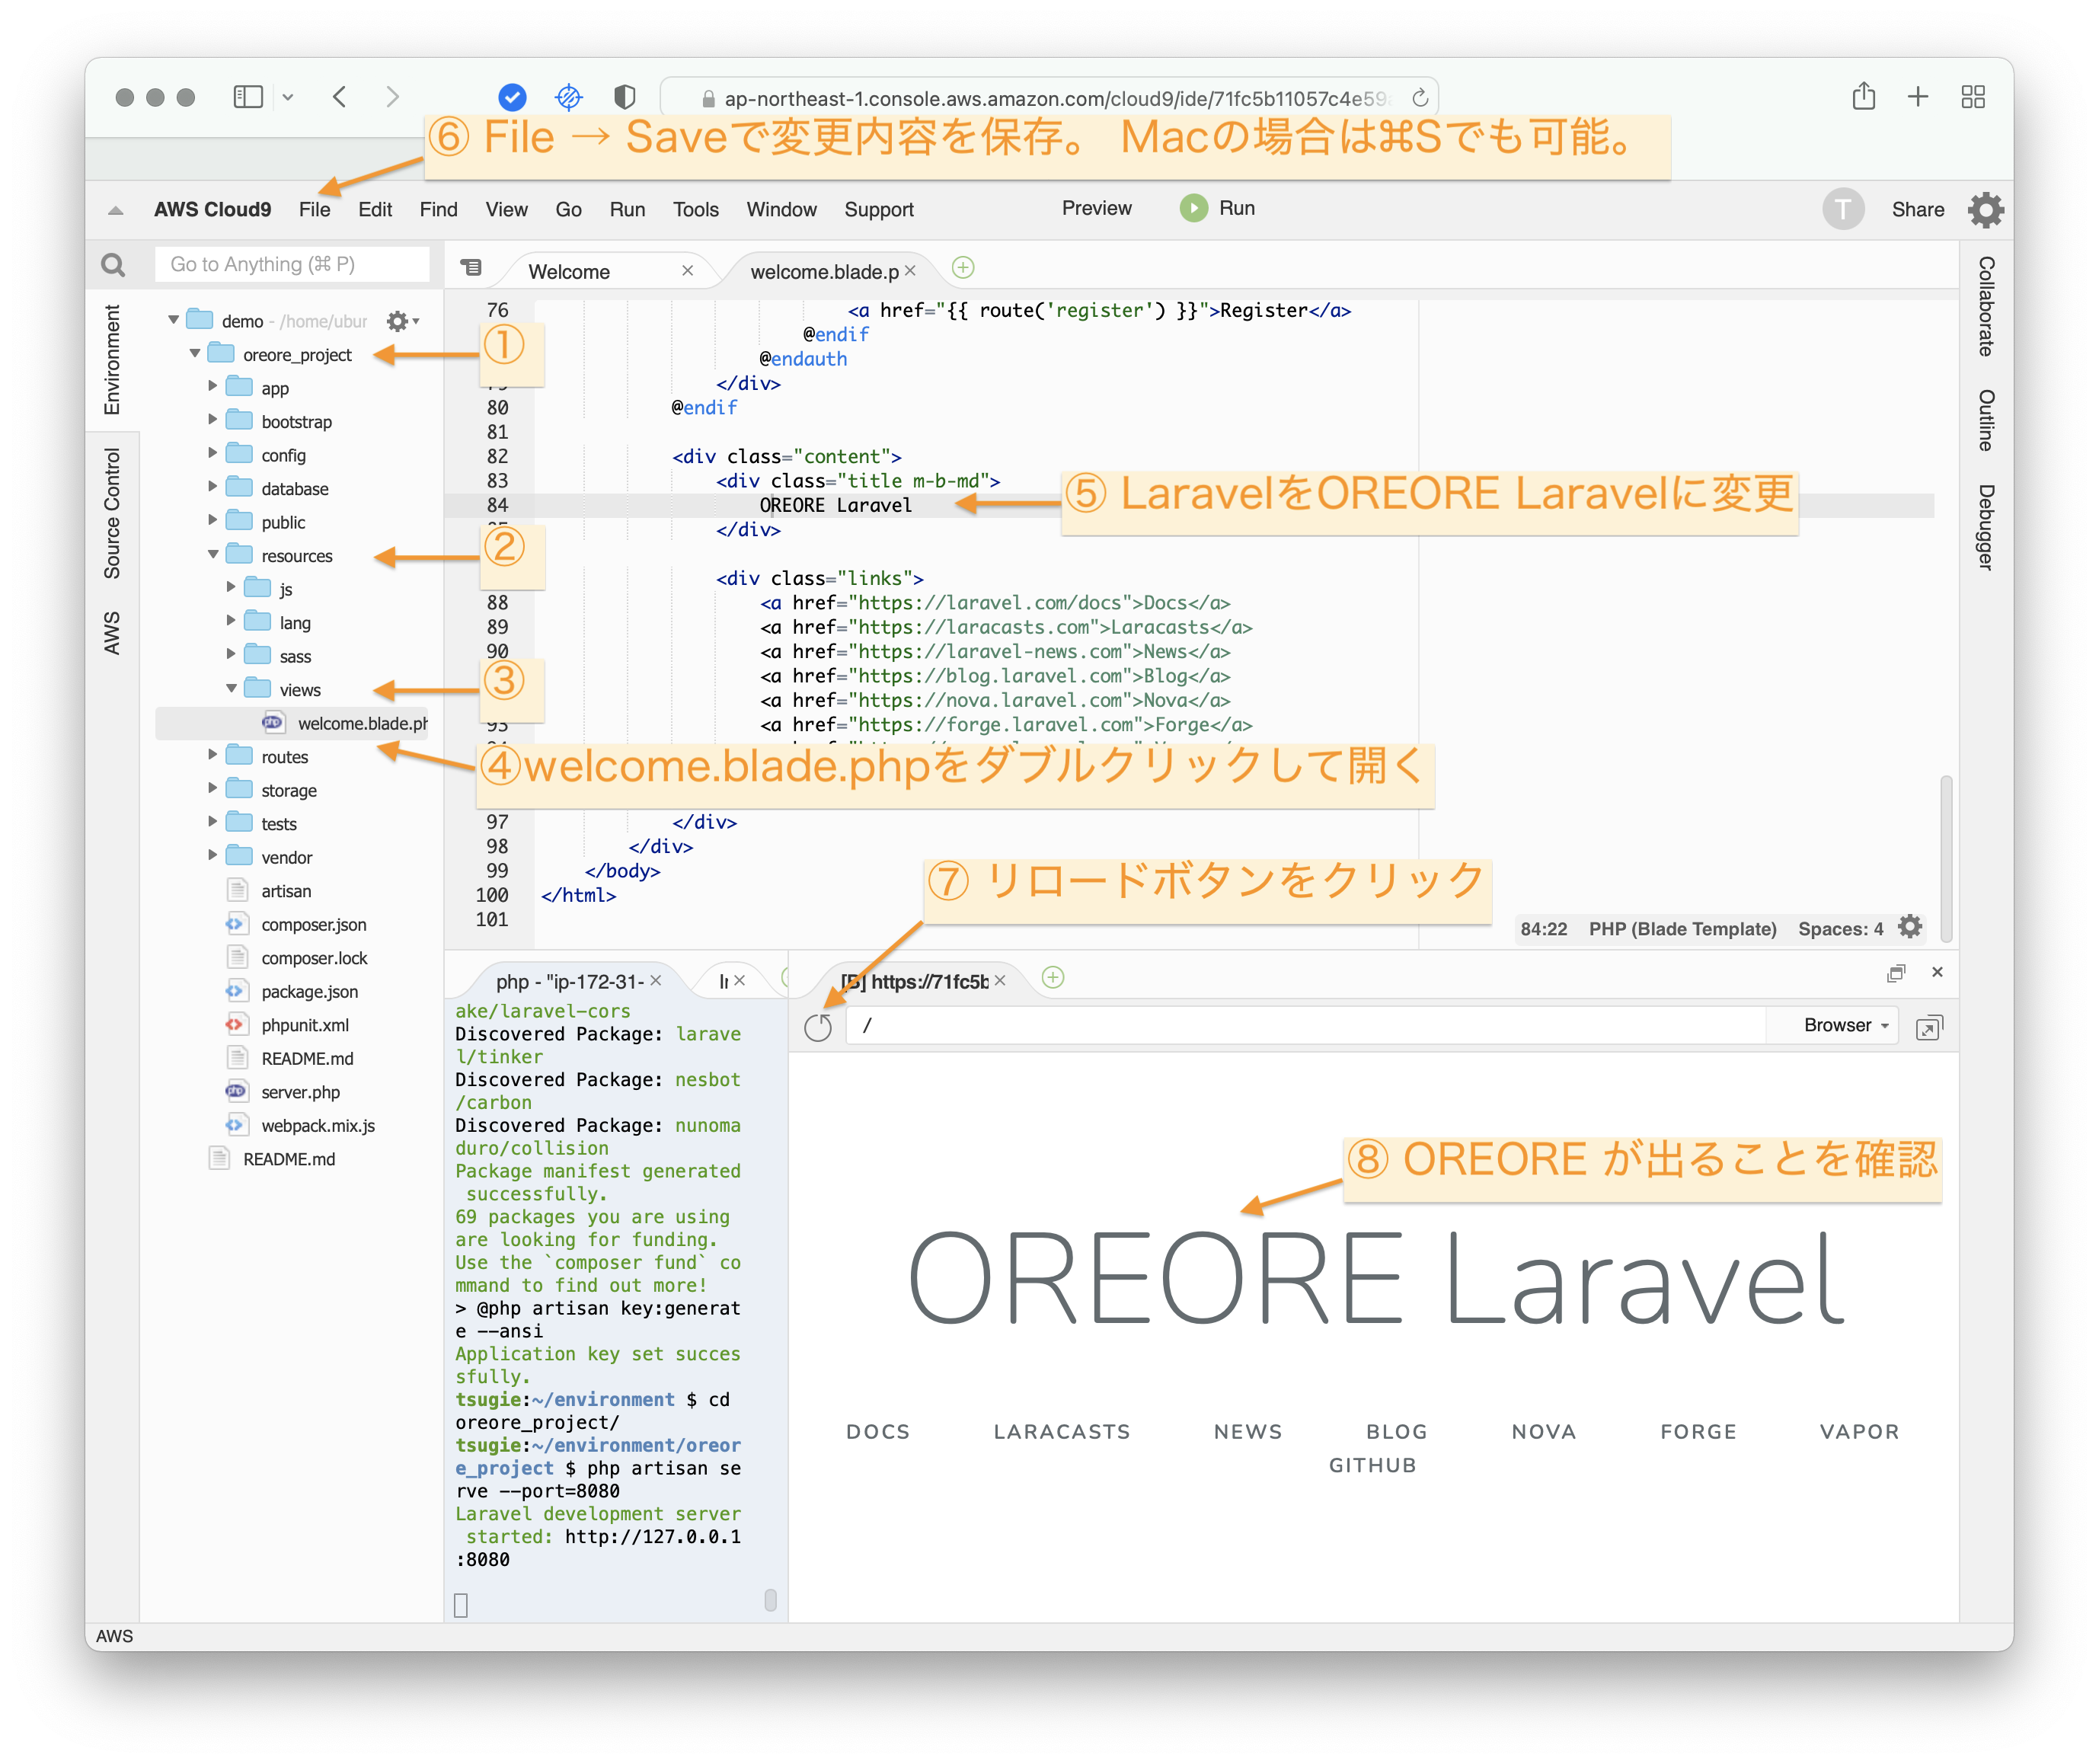The height and width of the screenshot is (1764, 2099).
Task: Click the Share button
Action: click(x=1917, y=210)
